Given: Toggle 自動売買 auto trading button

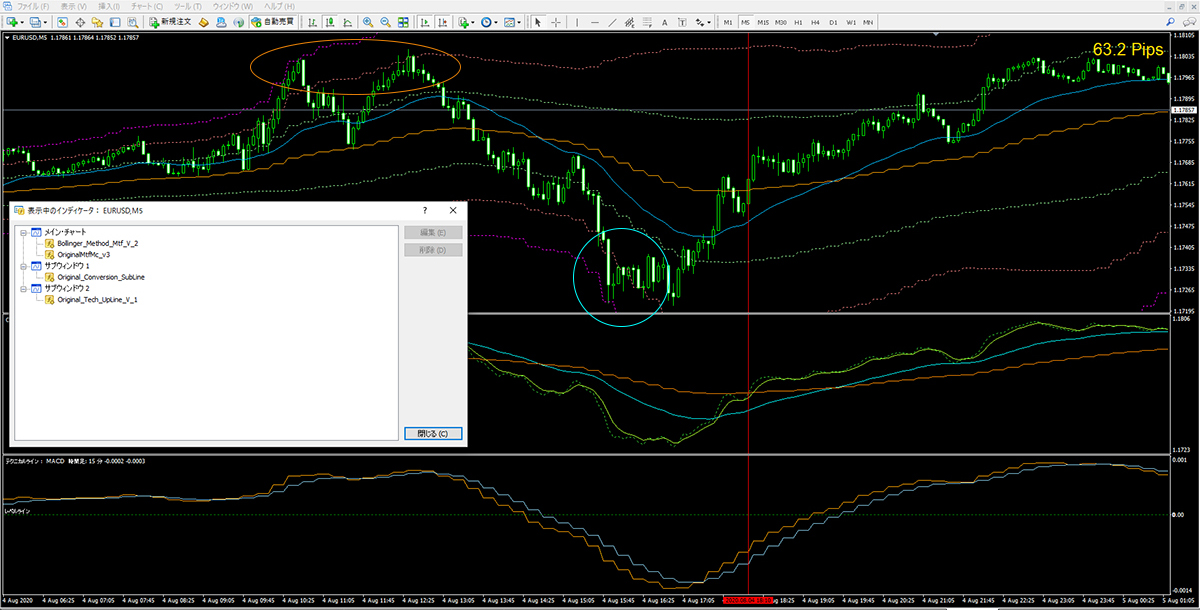Looking at the screenshot, I should pos(272,21).
